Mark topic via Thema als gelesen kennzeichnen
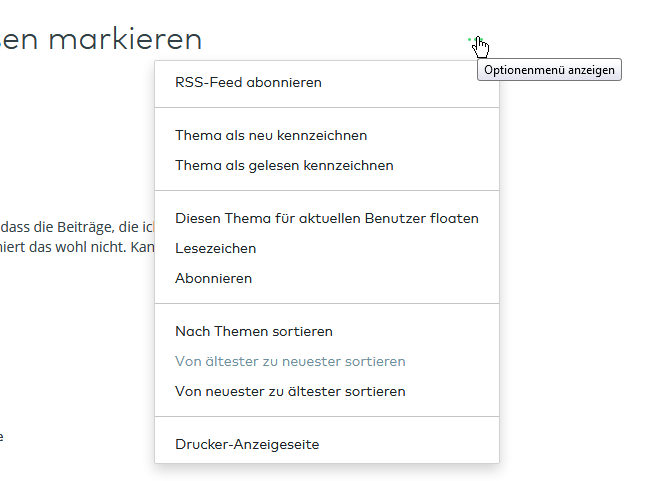The width and height of the screenshot is (650, 481). pos(284,165)
